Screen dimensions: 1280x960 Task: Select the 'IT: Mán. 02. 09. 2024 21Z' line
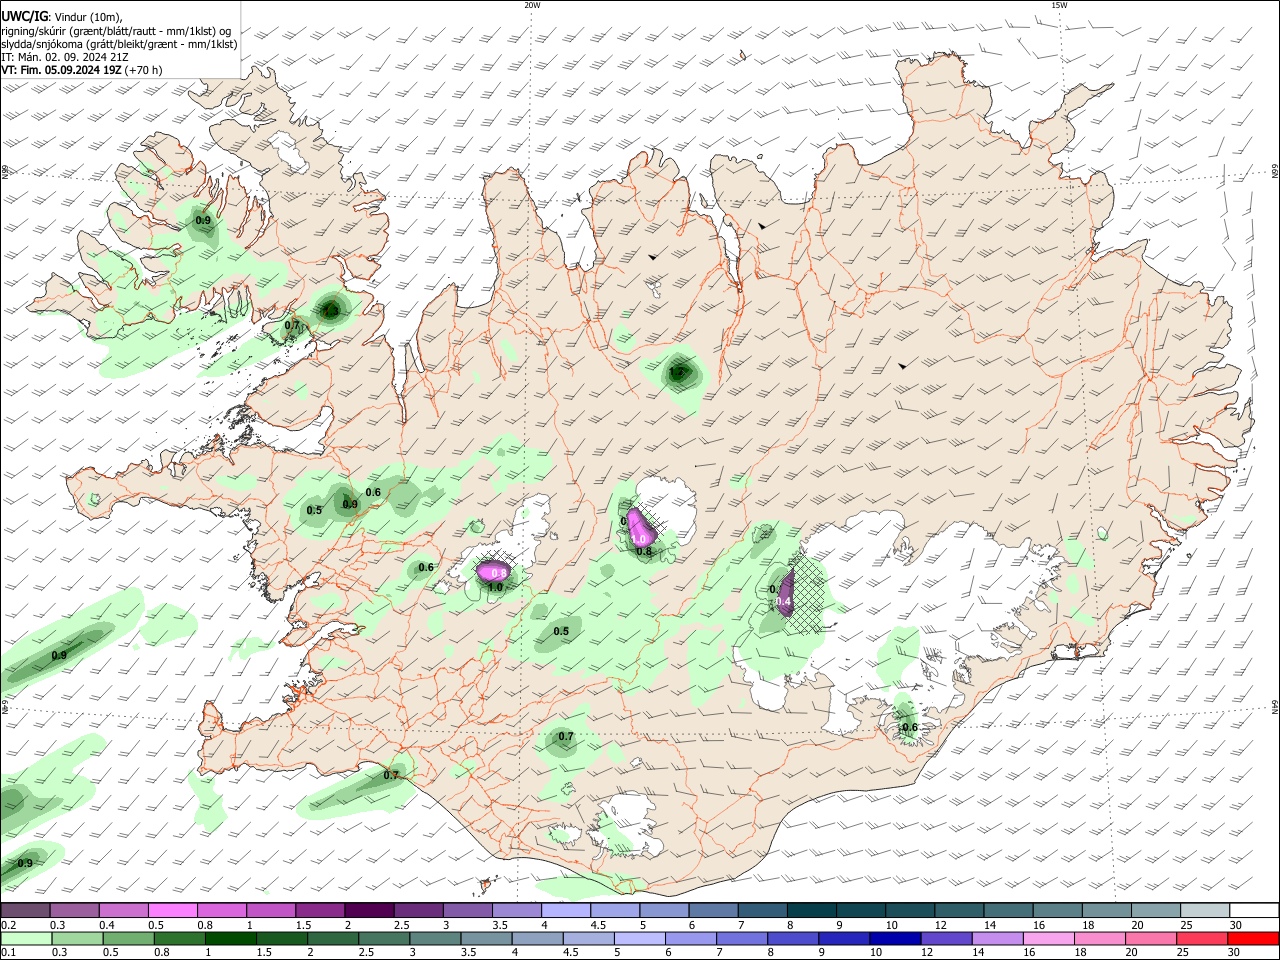(x=63, y=57)
